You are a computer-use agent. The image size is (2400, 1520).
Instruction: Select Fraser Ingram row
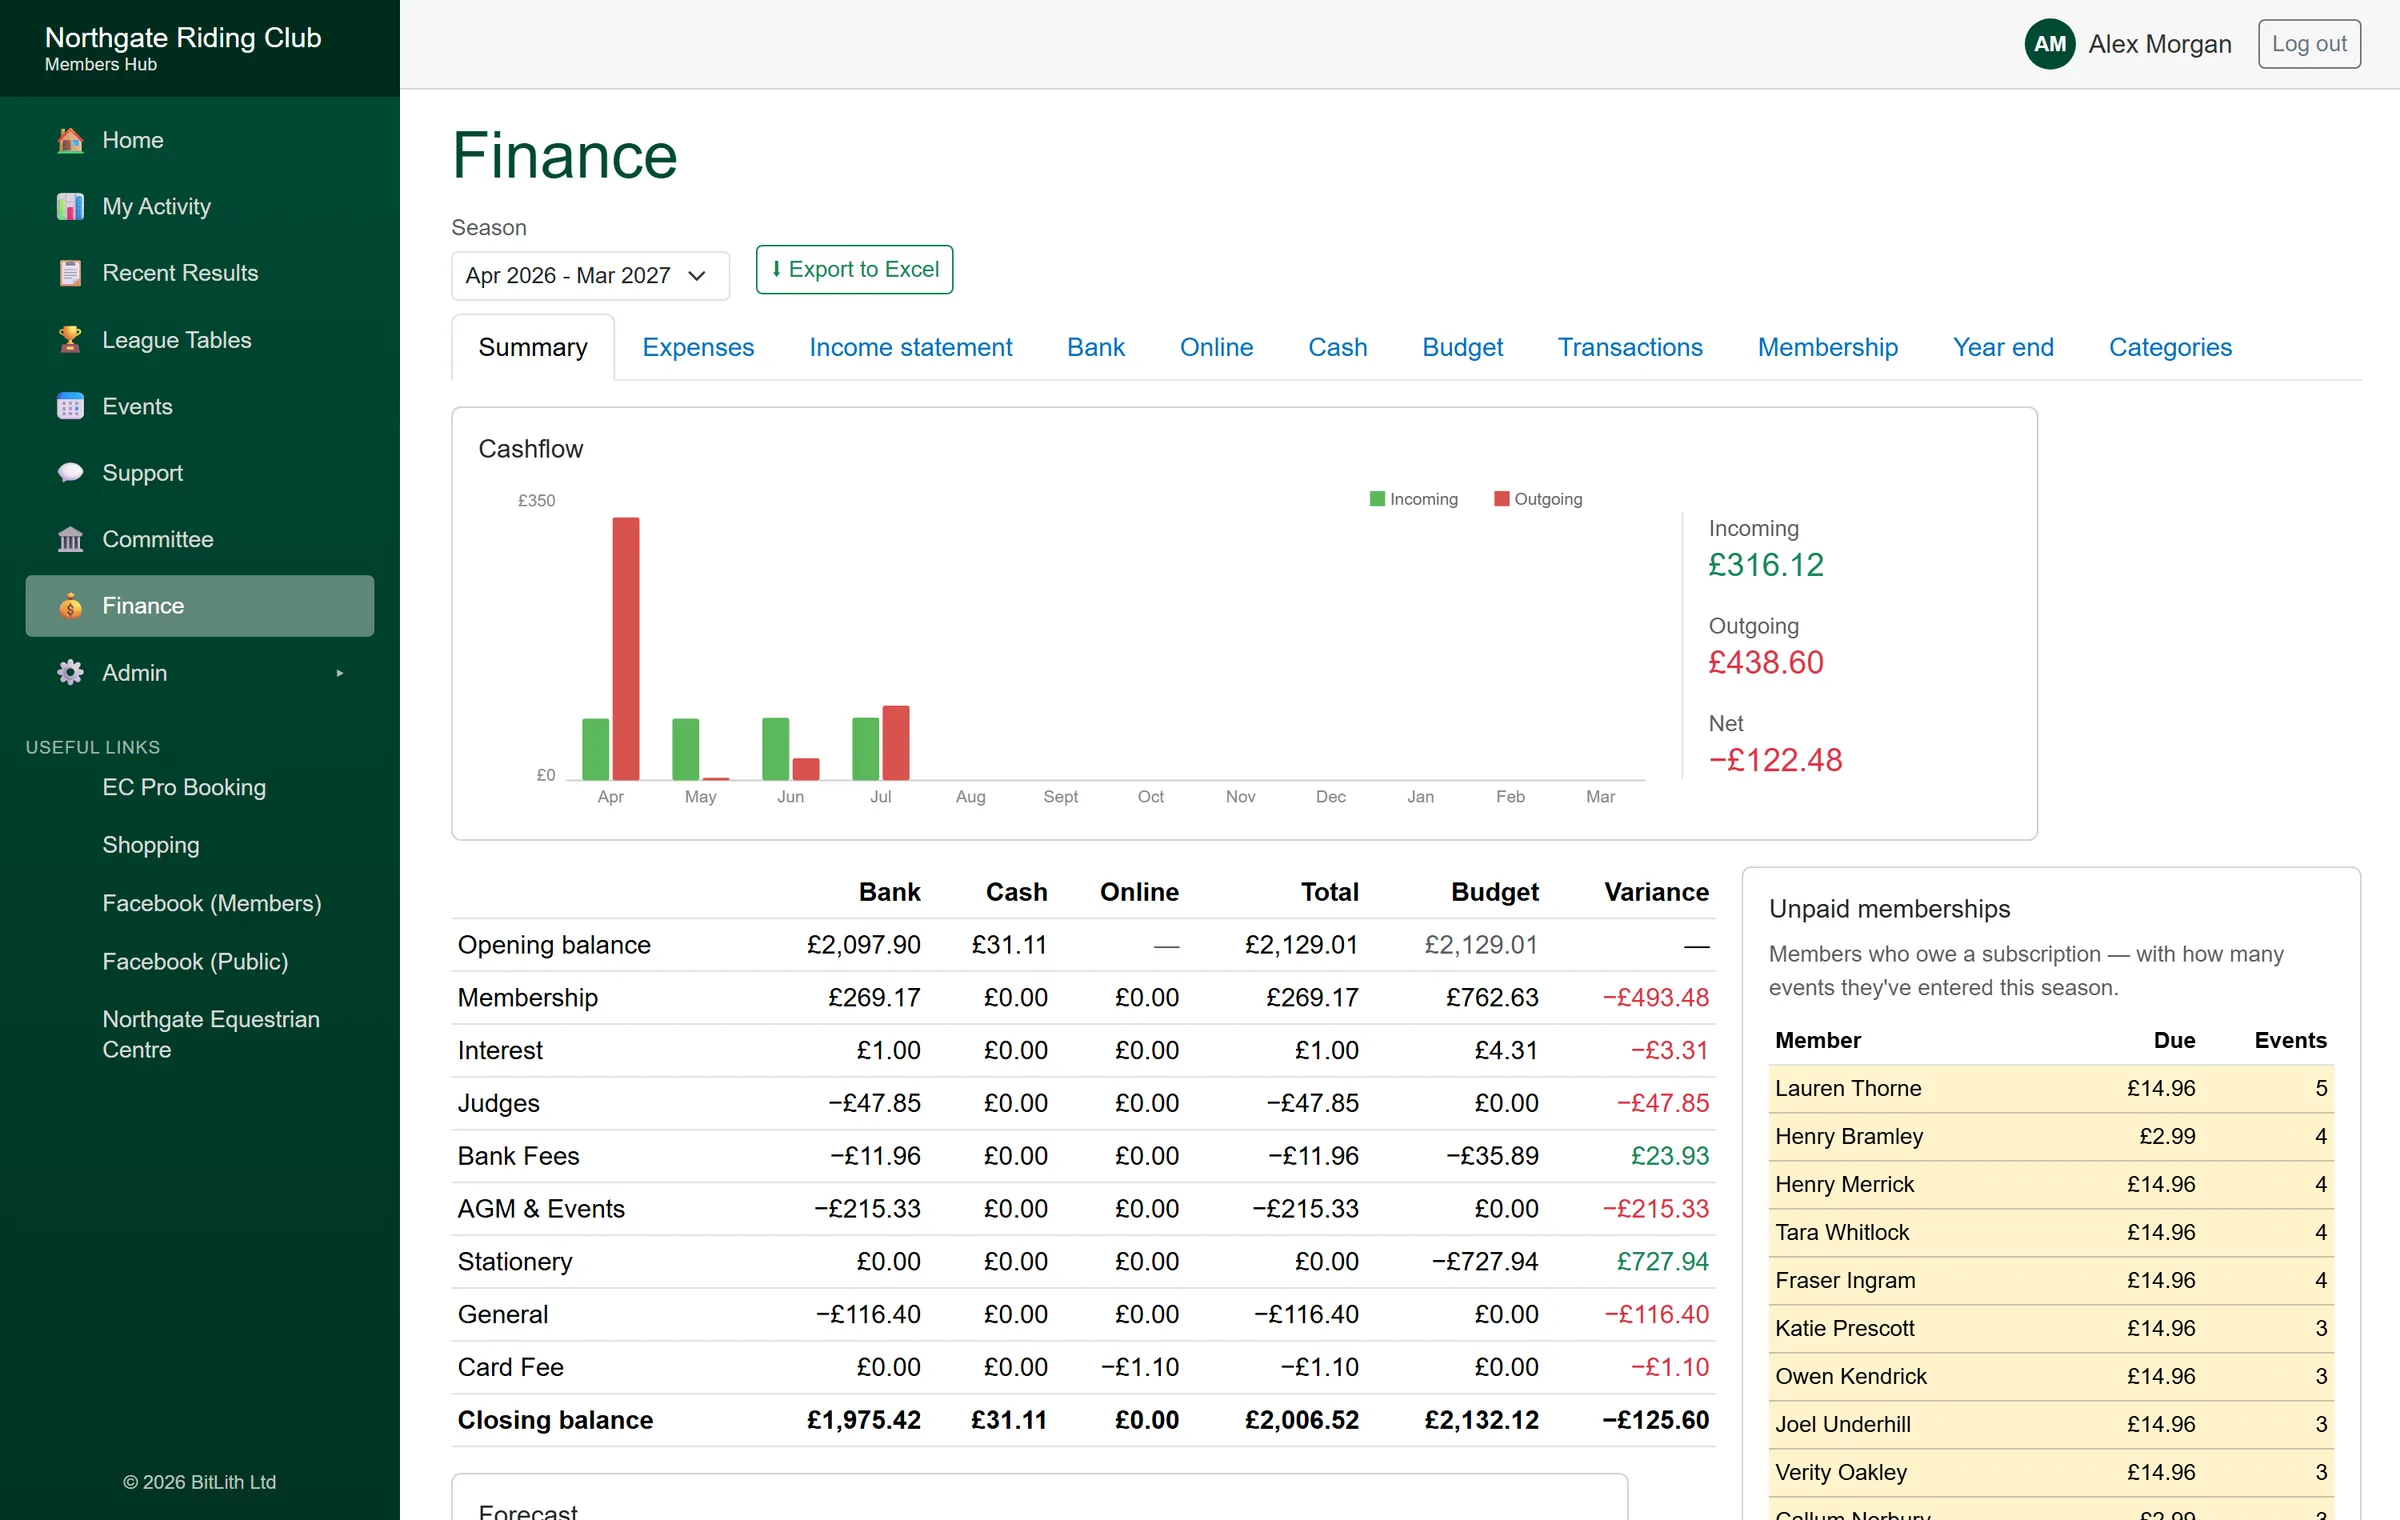tap(2051, 1280)
